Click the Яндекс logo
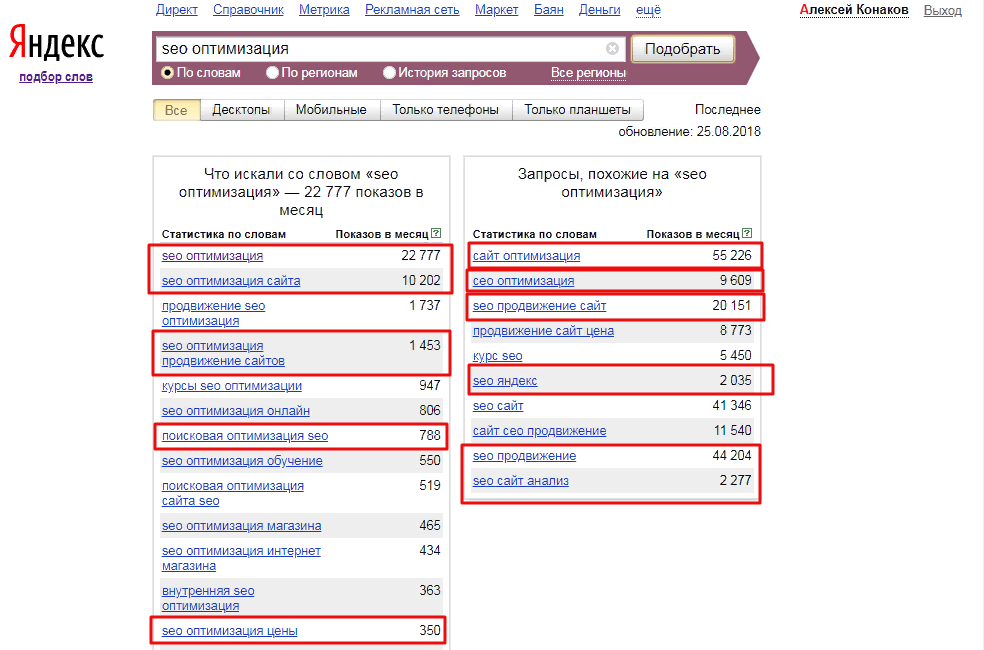984x650 pixels. [56, 43]
